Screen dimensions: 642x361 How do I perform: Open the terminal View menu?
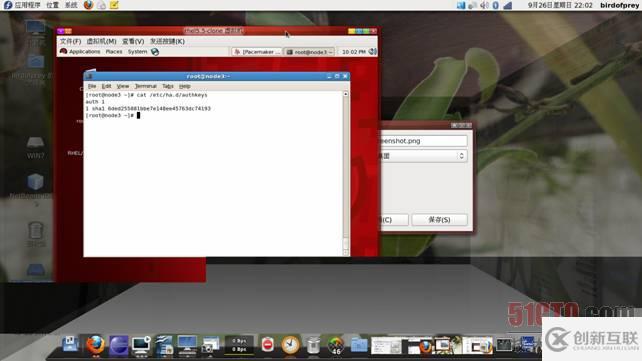coord(123,86)
